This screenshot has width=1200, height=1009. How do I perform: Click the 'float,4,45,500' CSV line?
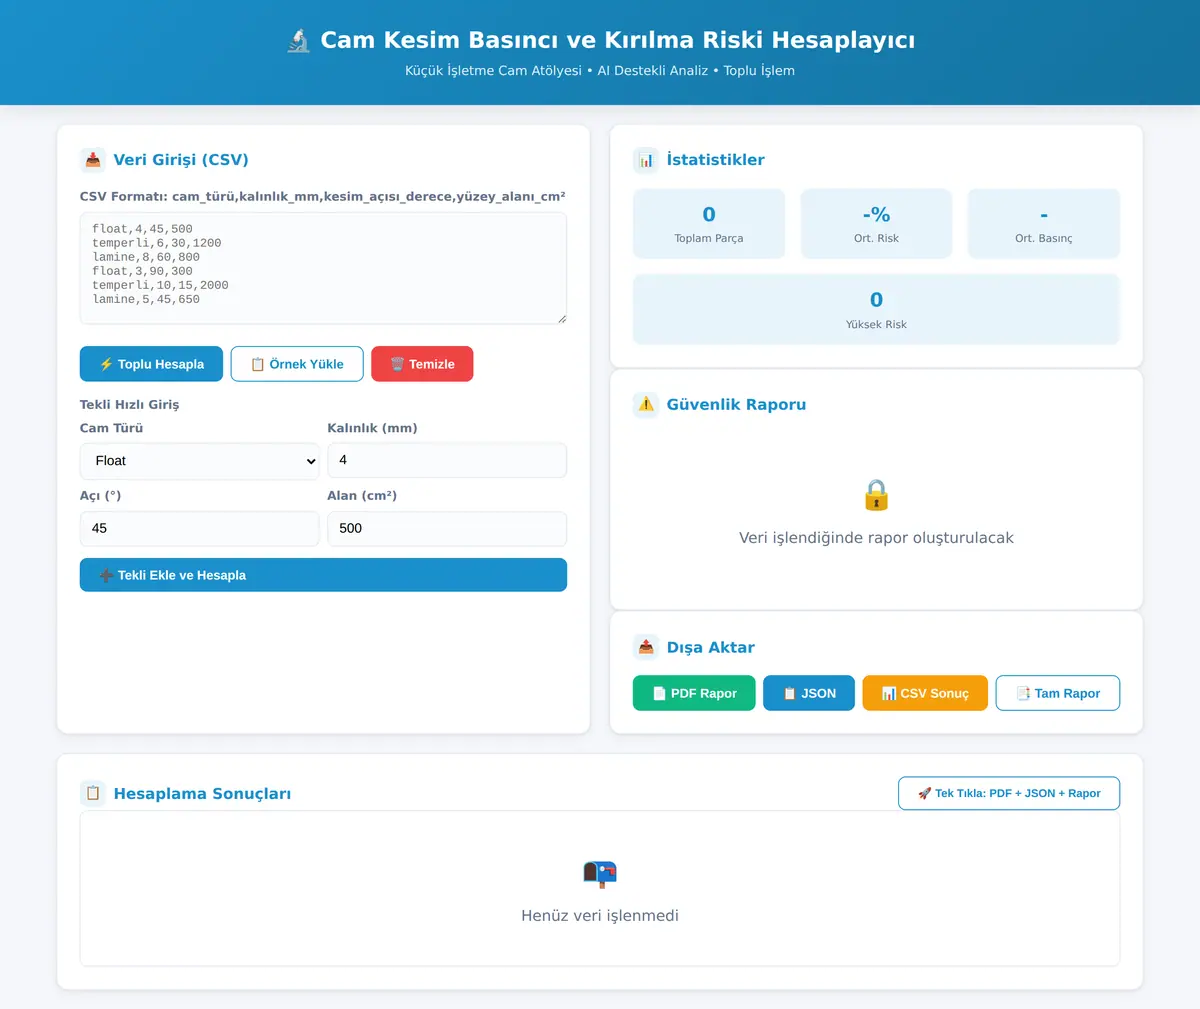point(142,229)
